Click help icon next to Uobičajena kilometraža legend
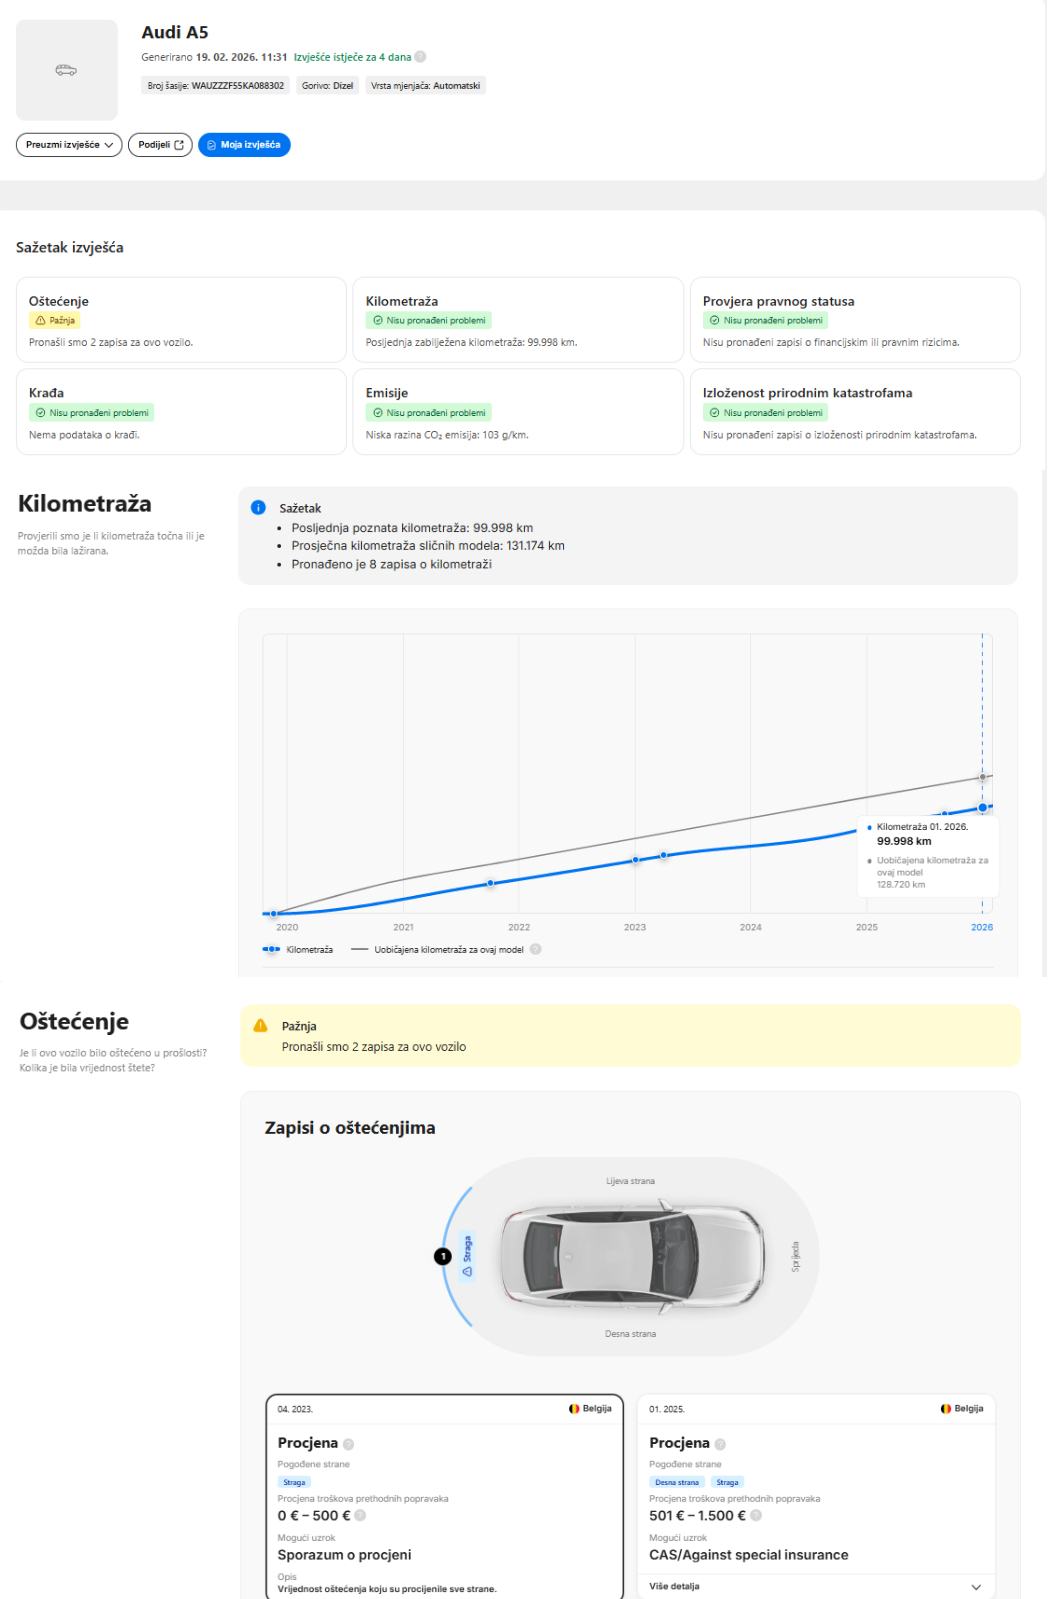1050x1599 pixels. coord(536,950)
